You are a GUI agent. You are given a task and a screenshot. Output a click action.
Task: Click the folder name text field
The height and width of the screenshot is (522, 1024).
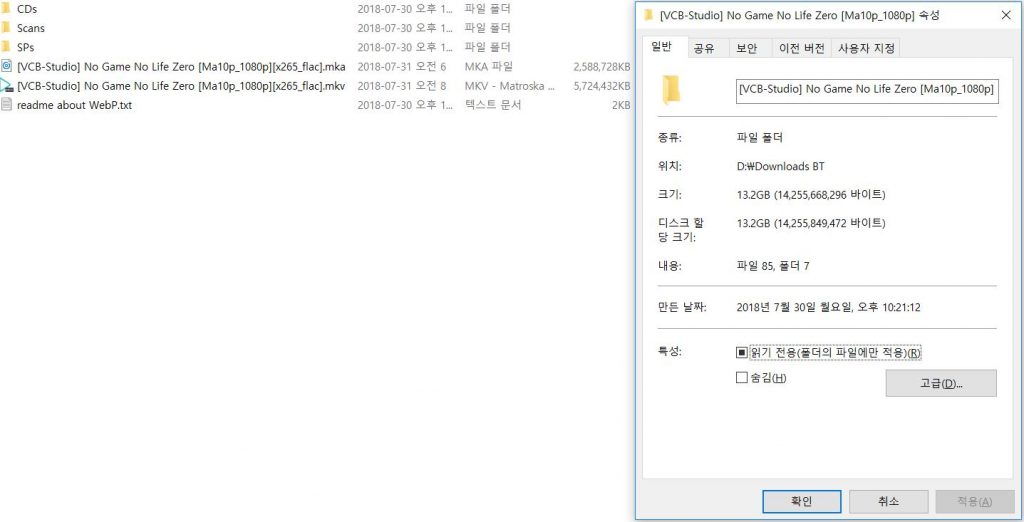[x=867, y=90]
